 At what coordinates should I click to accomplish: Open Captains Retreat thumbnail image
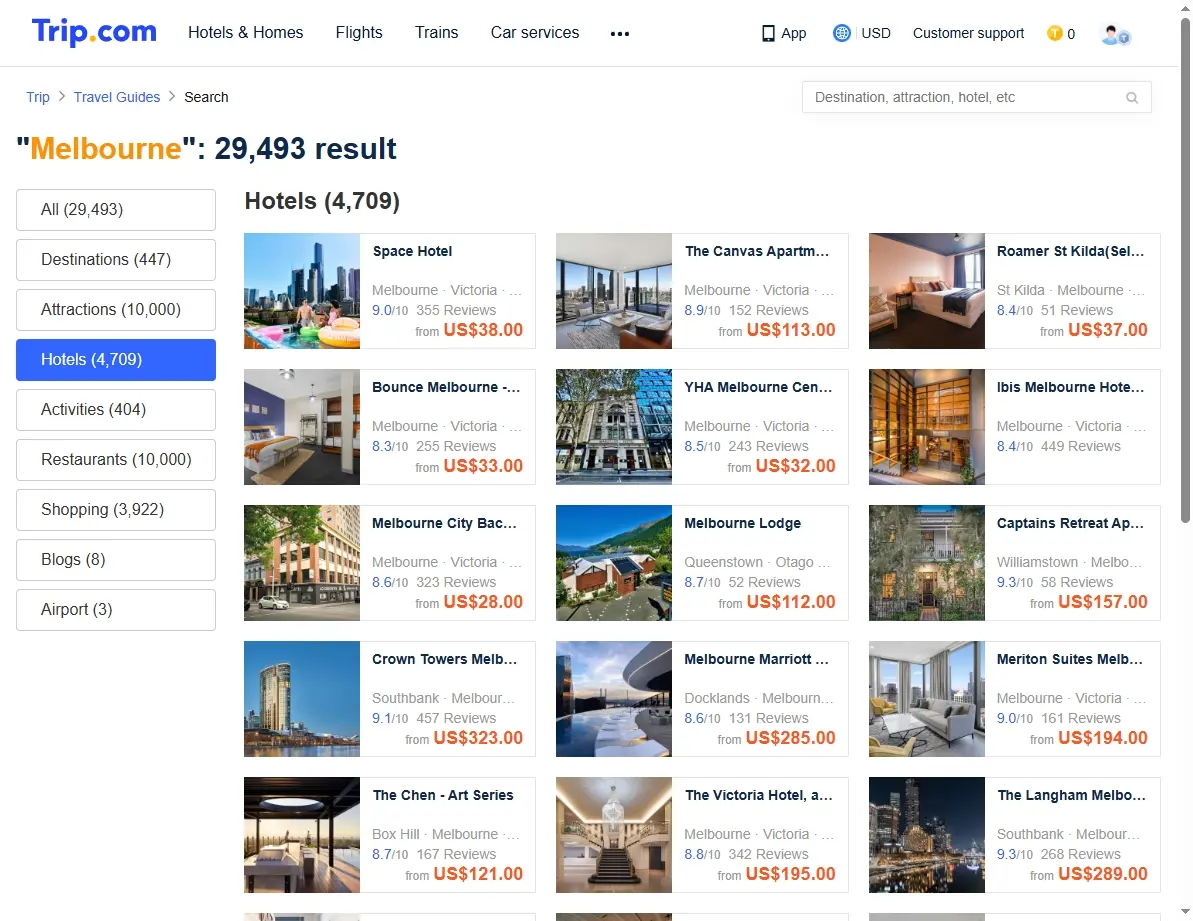927,564
